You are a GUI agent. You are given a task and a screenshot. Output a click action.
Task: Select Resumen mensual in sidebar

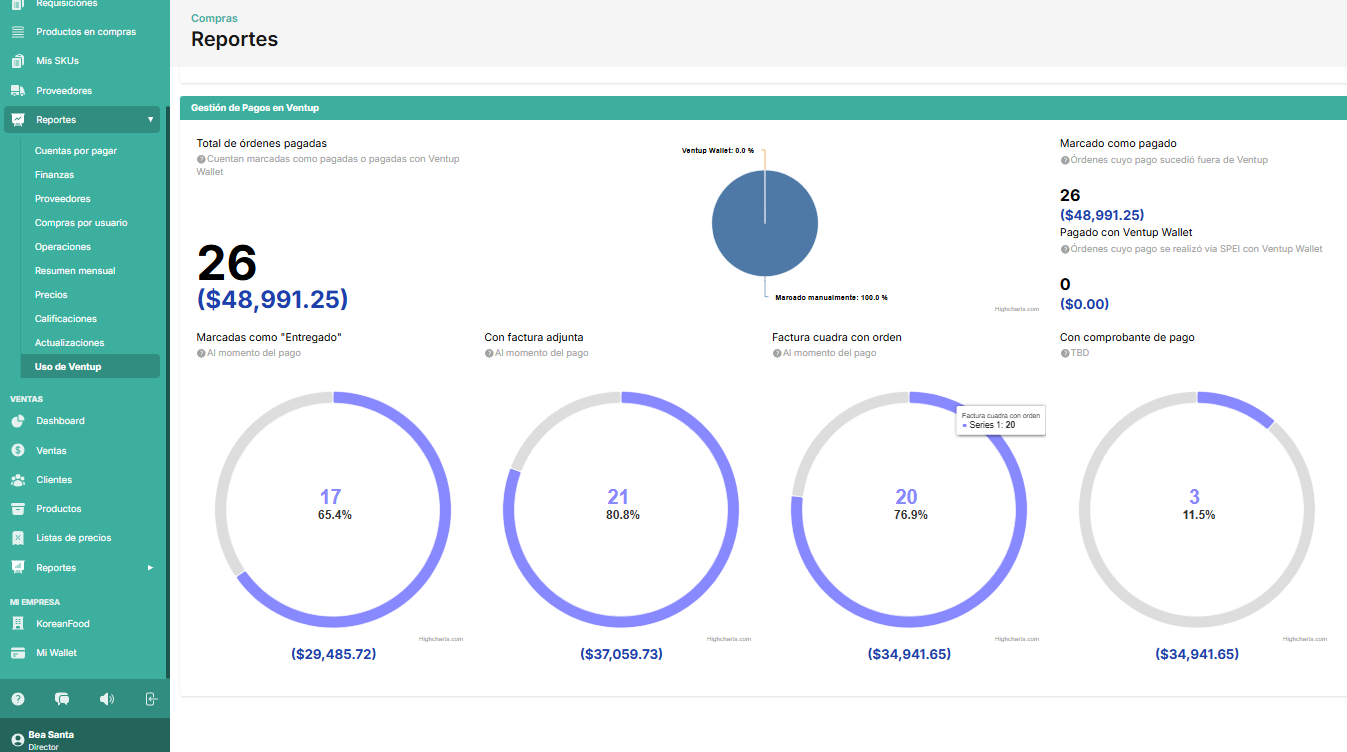[x=75, y=271]
